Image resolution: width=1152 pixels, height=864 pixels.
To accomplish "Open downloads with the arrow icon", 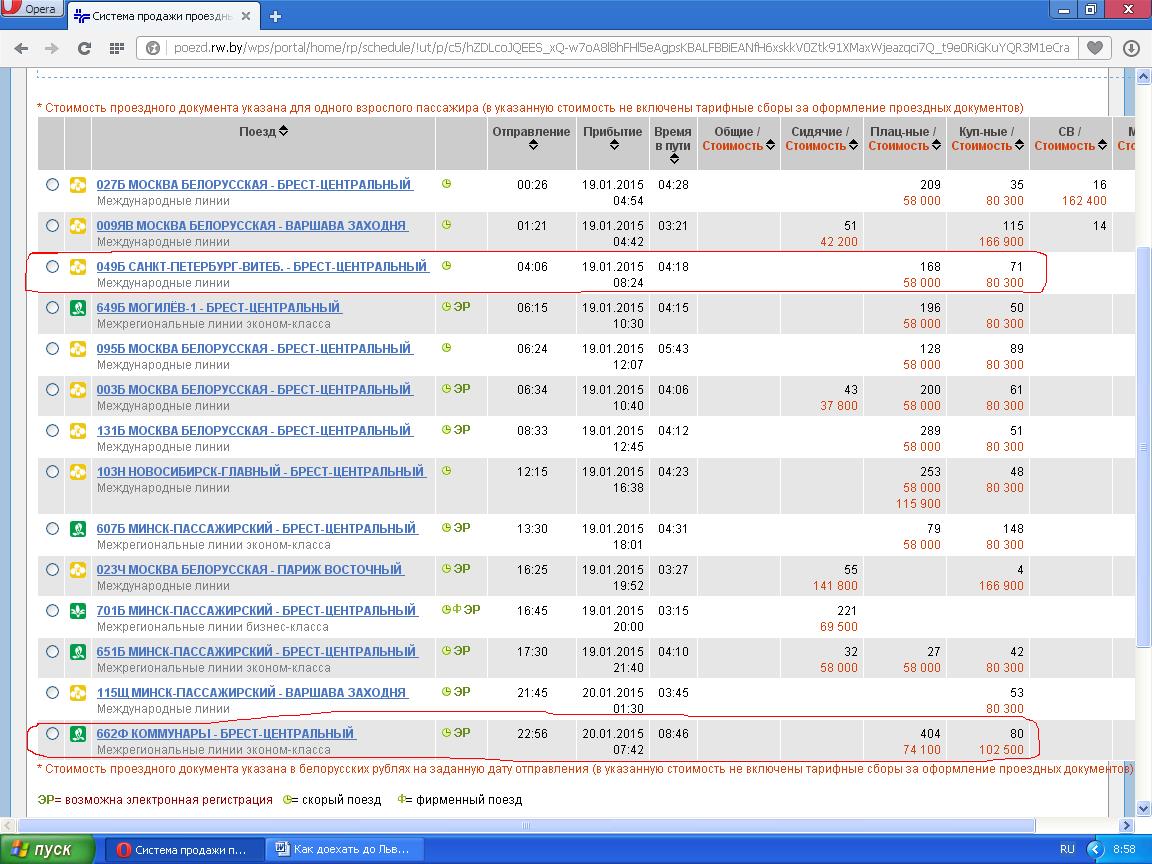I will click(1131, 48).
